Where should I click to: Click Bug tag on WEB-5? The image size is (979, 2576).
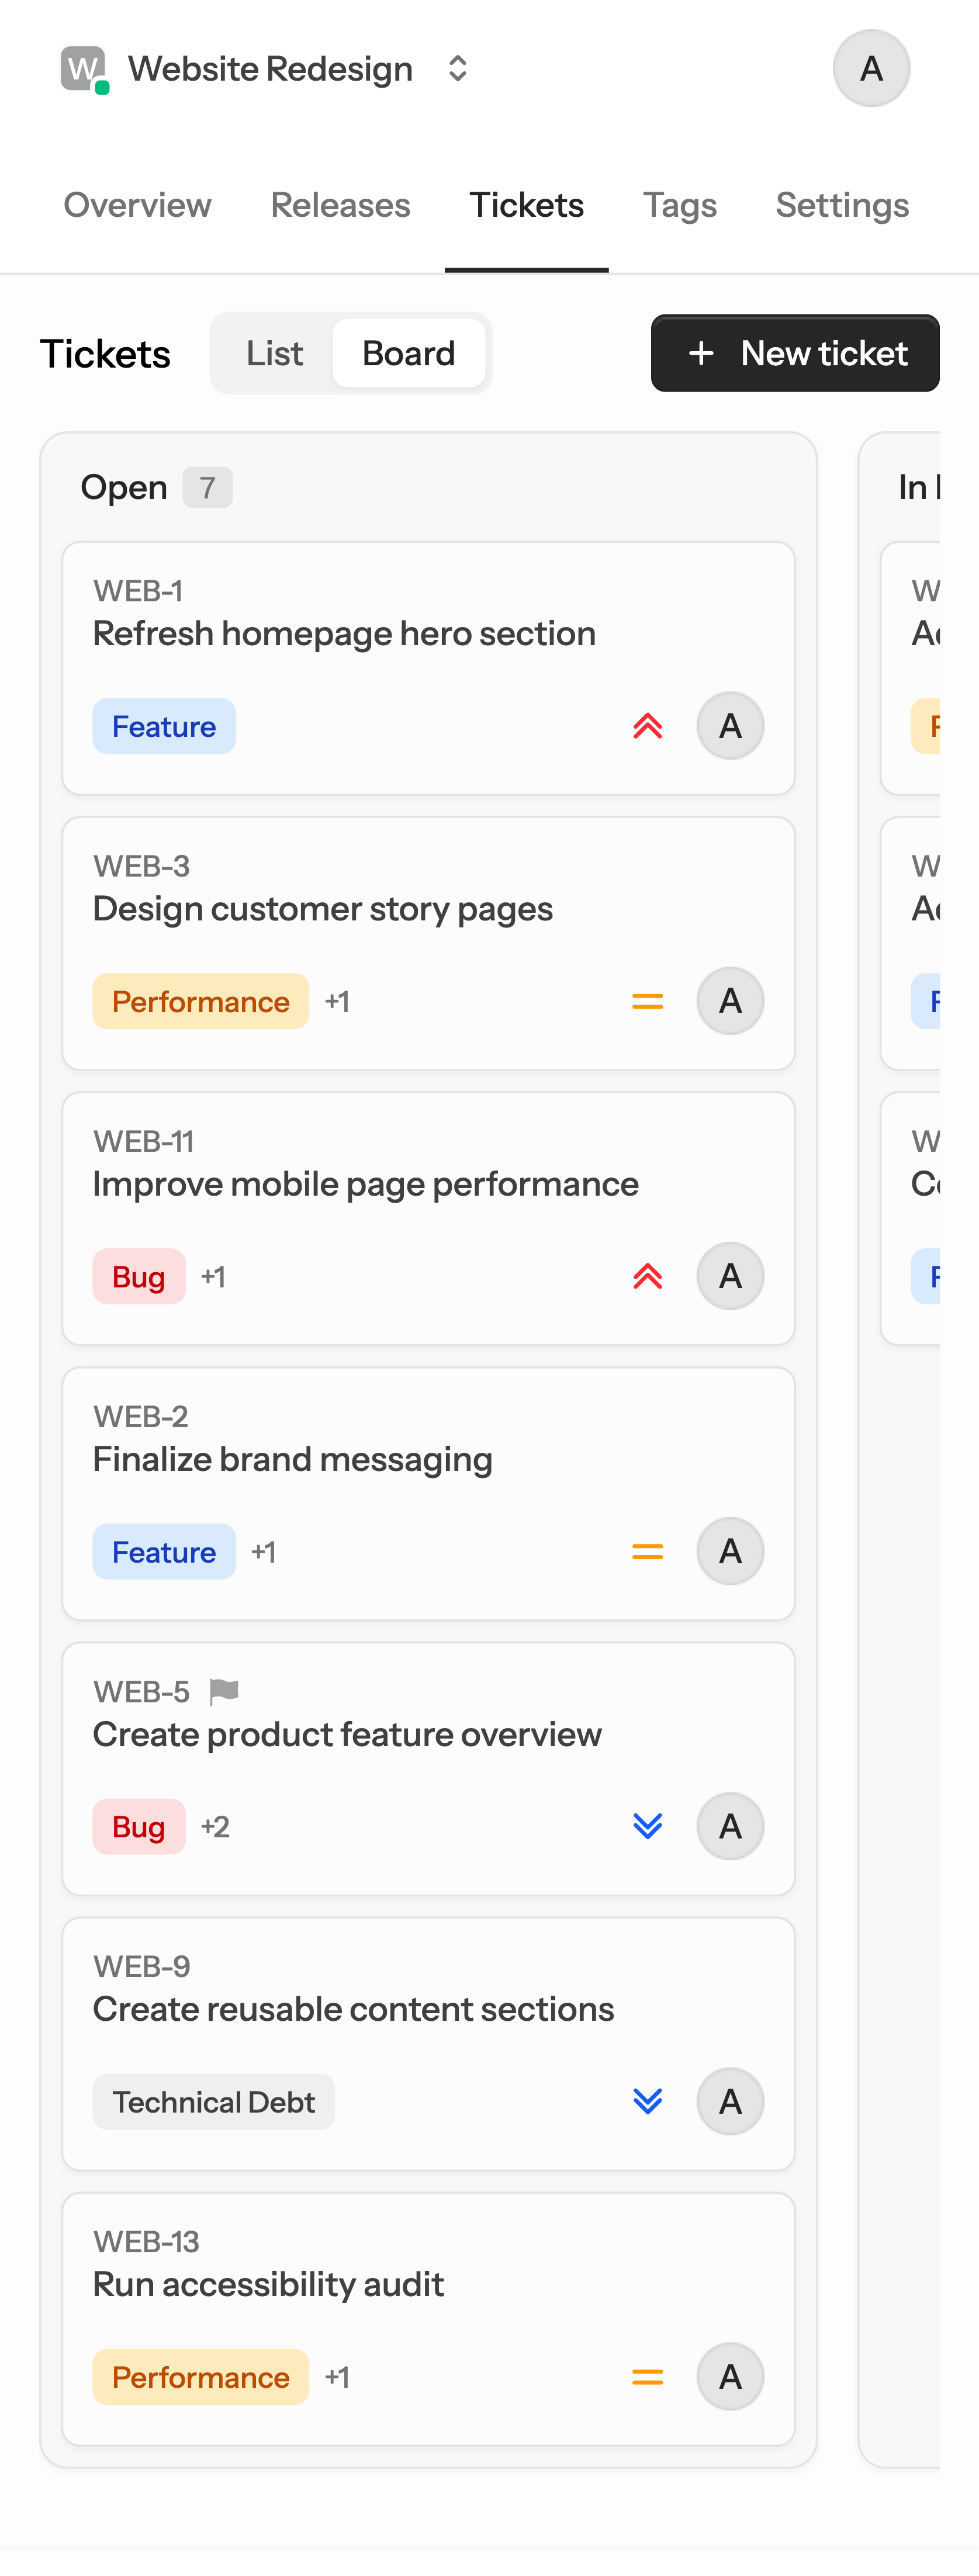[x=139, y=1826]
